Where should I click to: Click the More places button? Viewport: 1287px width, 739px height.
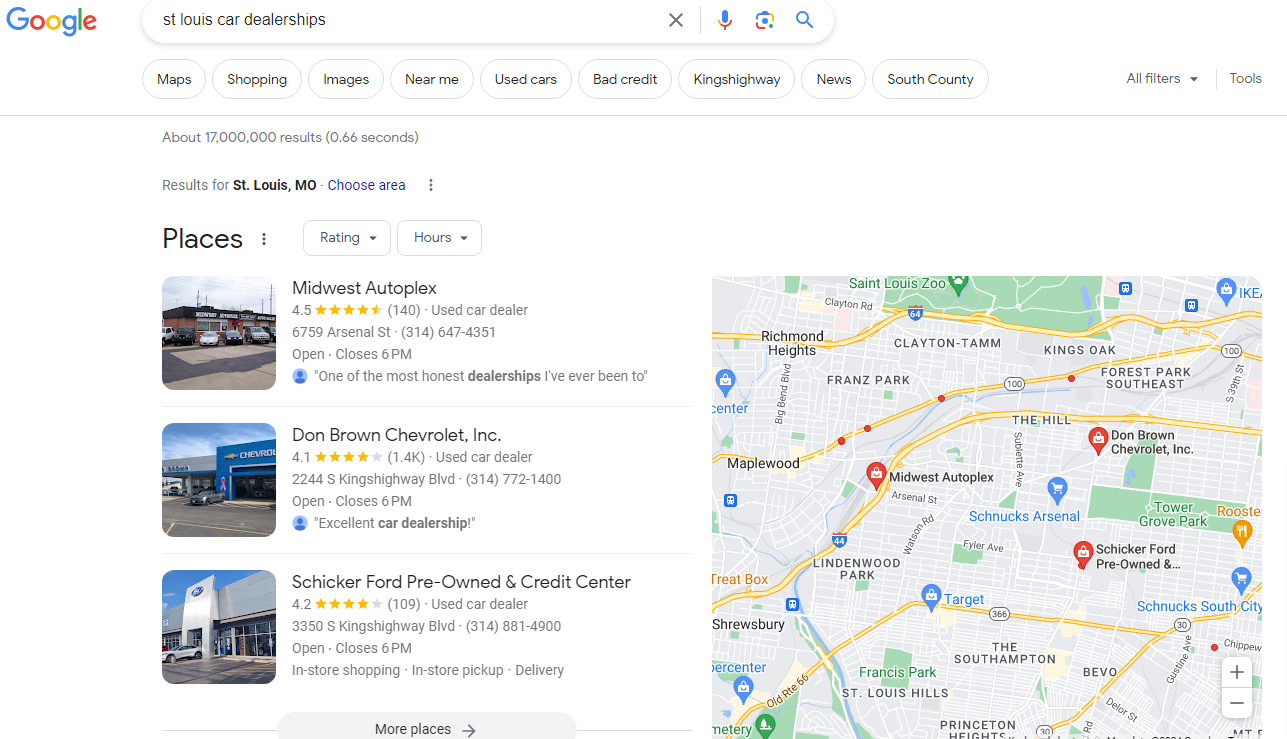(x=426, y=728)
